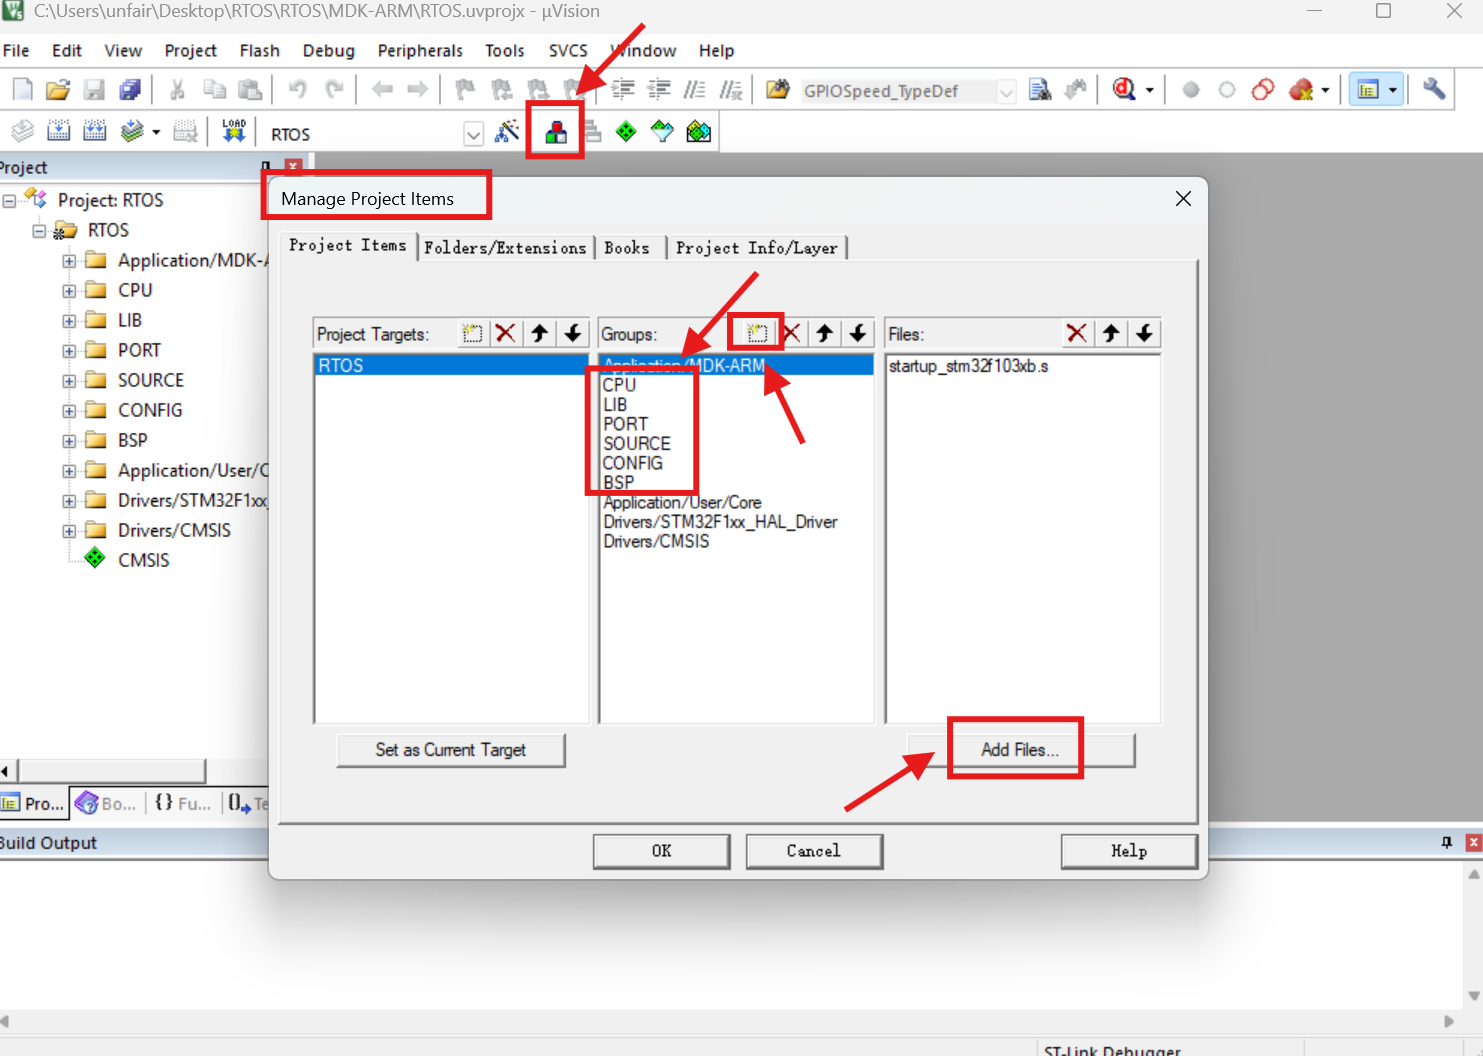The image size is (1483, 1056).
Task: Cut selection with scissors icon
Action: click(x=177, y=90)
